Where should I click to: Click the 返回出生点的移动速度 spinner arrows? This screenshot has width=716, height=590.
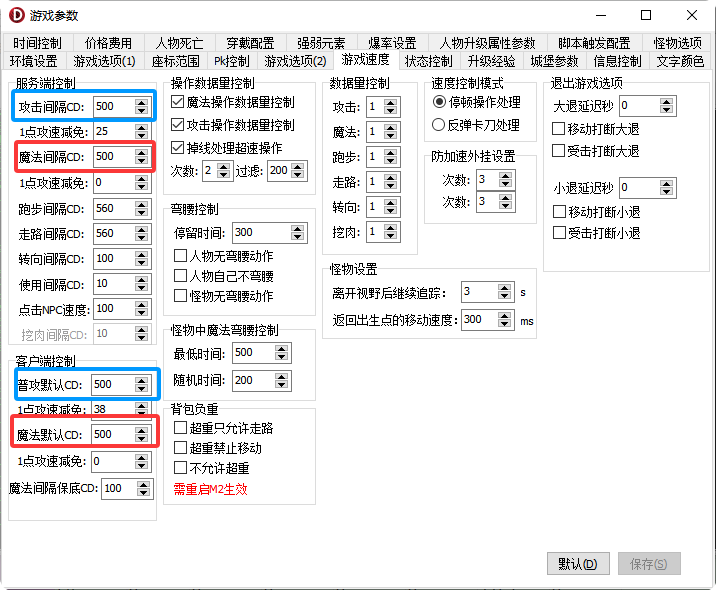coord(505,320)
